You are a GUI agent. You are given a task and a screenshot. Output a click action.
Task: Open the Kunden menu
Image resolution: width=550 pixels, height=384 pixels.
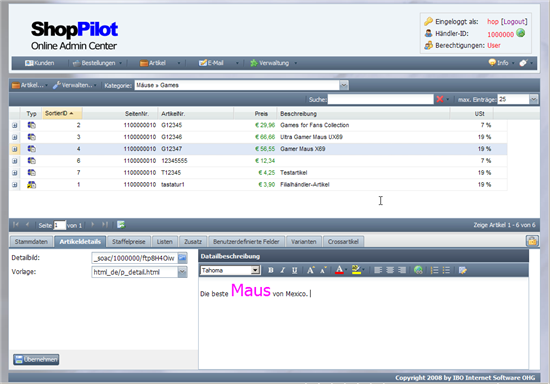(40, 63)
